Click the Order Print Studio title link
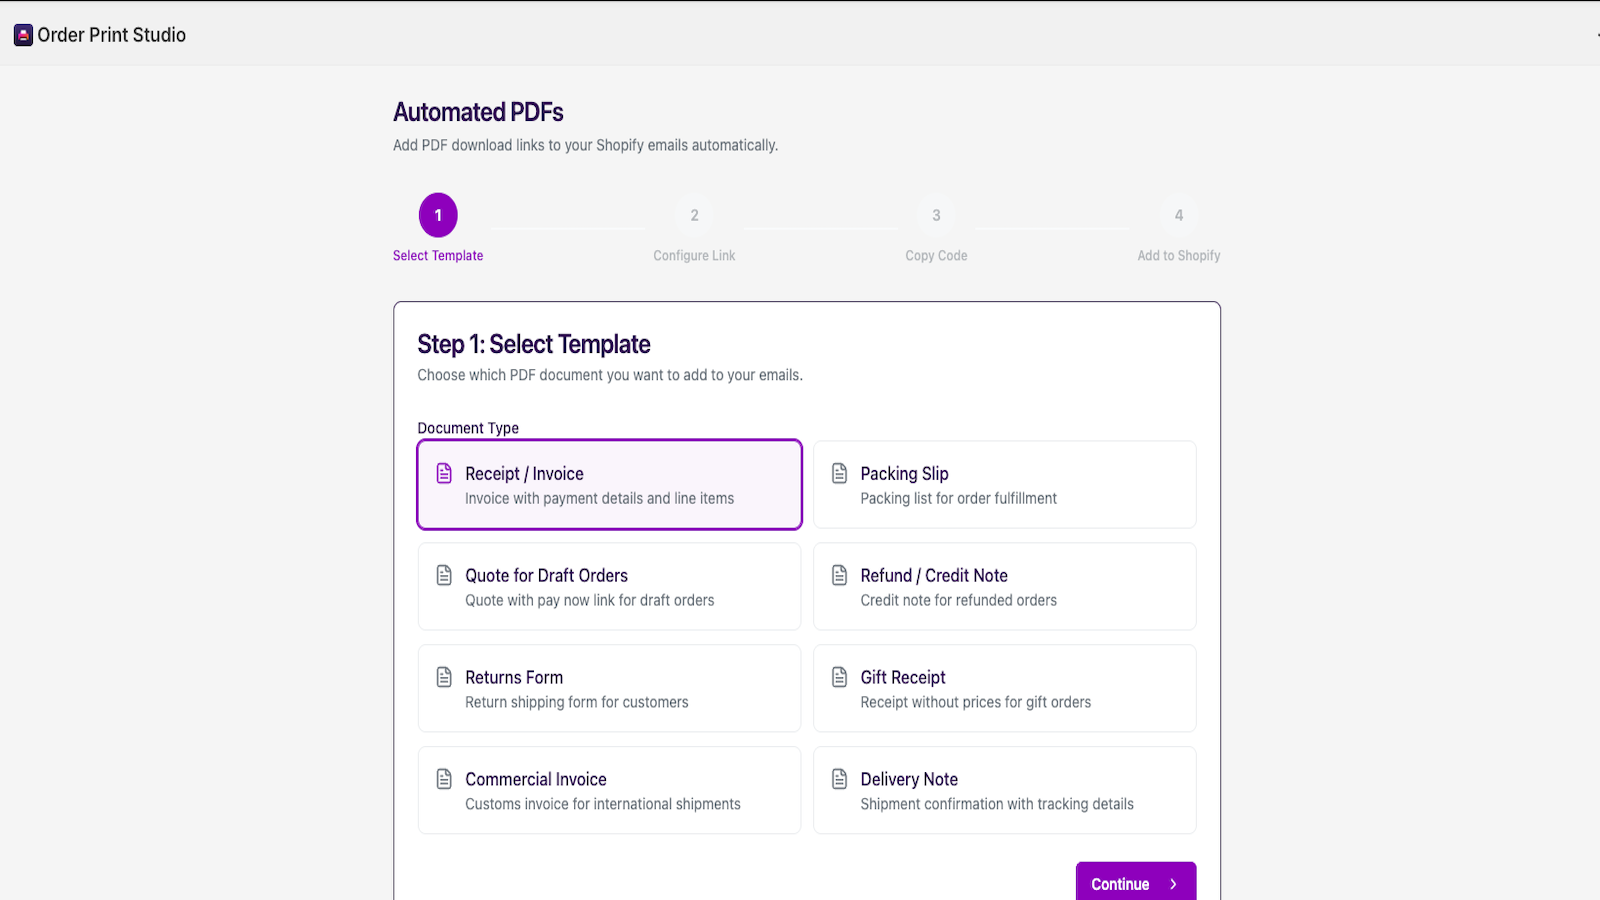Image resolution: width=1600 pixels, height=900 pixels. (x=111, y=34)
